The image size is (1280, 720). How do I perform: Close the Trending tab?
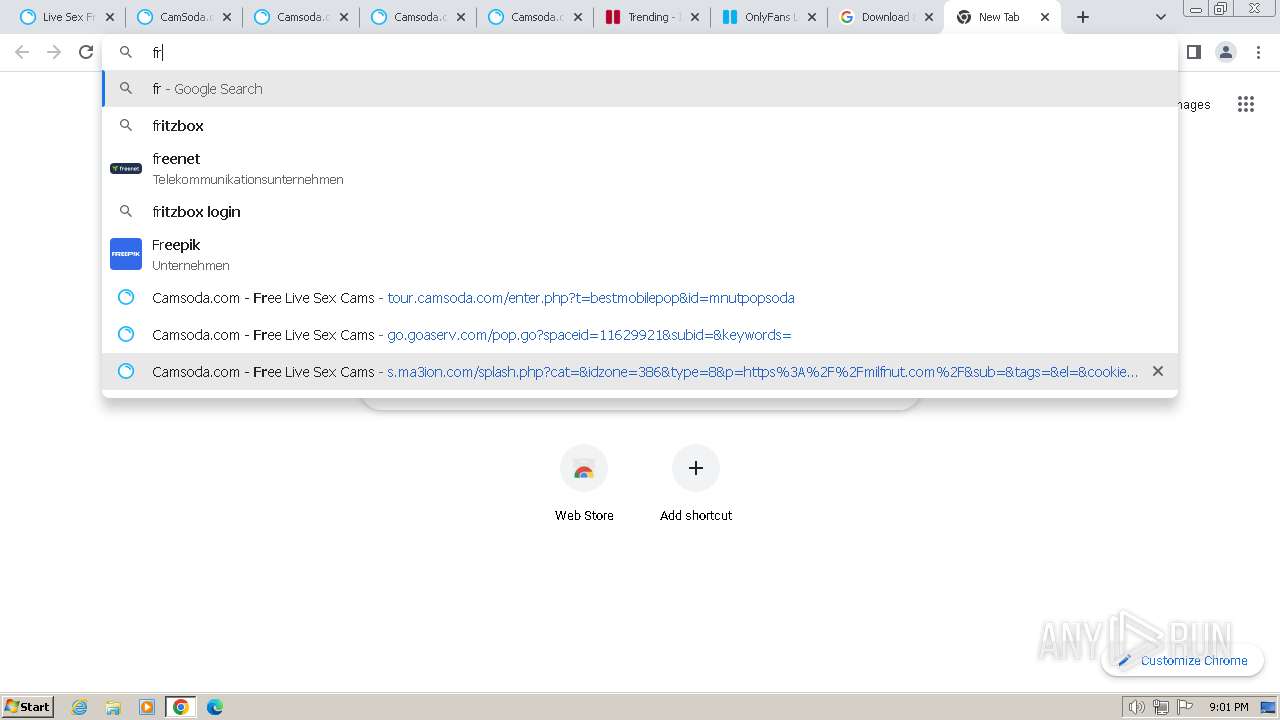[x=695, y=17]
